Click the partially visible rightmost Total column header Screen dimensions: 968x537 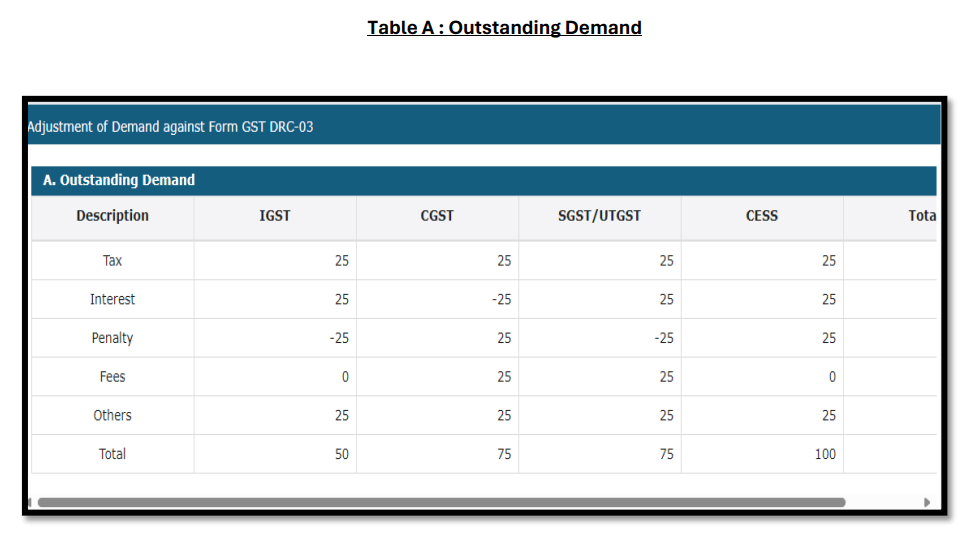[921, 216]
